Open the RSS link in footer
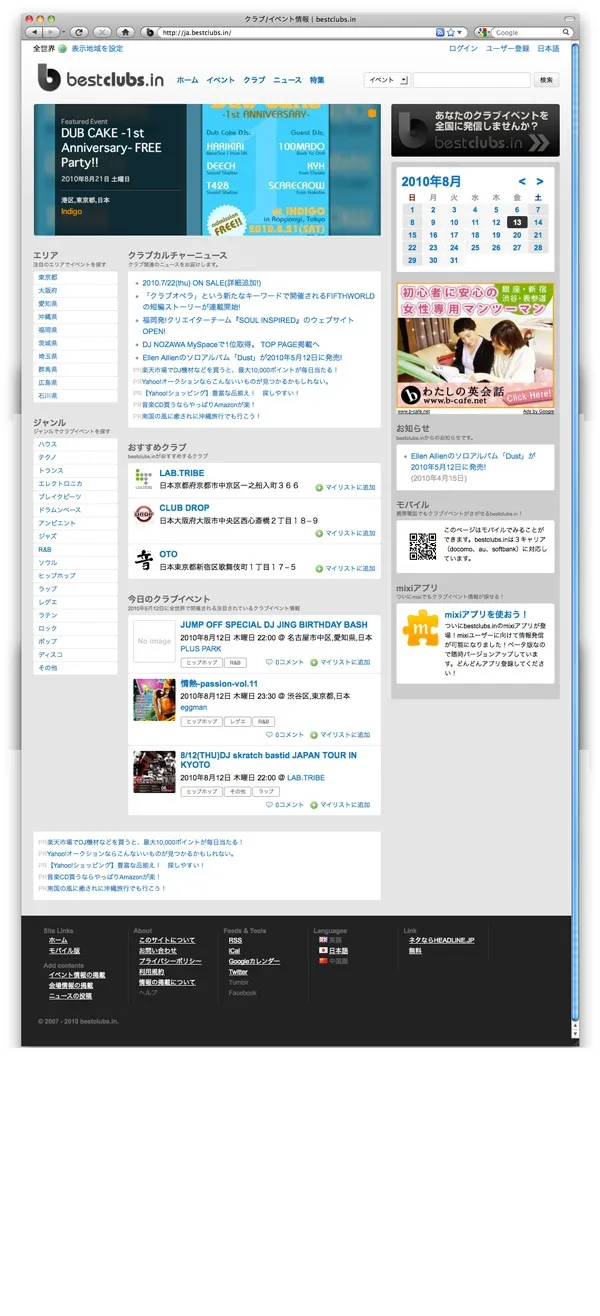Image resolution: width=600 pixels, height=1316 pixels. click(x=235, y=940)
